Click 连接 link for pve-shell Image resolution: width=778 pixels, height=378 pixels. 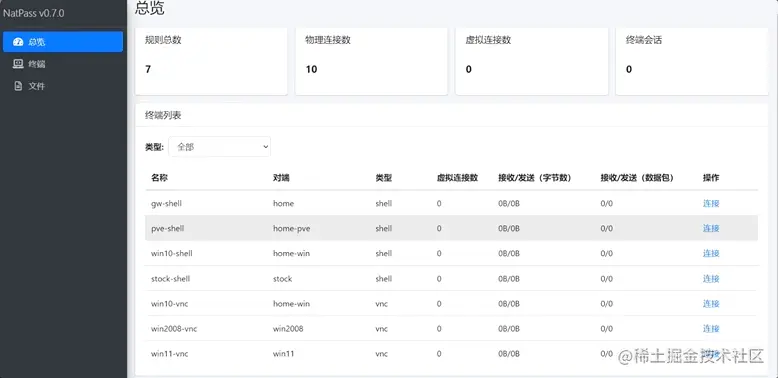click(x=711, y=228)
